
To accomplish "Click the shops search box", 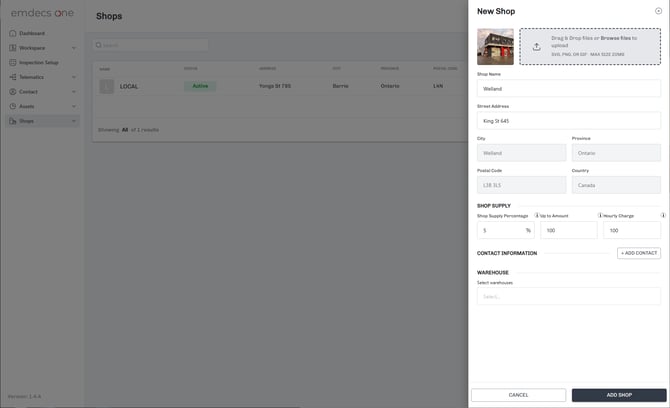I will coord(150,45).
